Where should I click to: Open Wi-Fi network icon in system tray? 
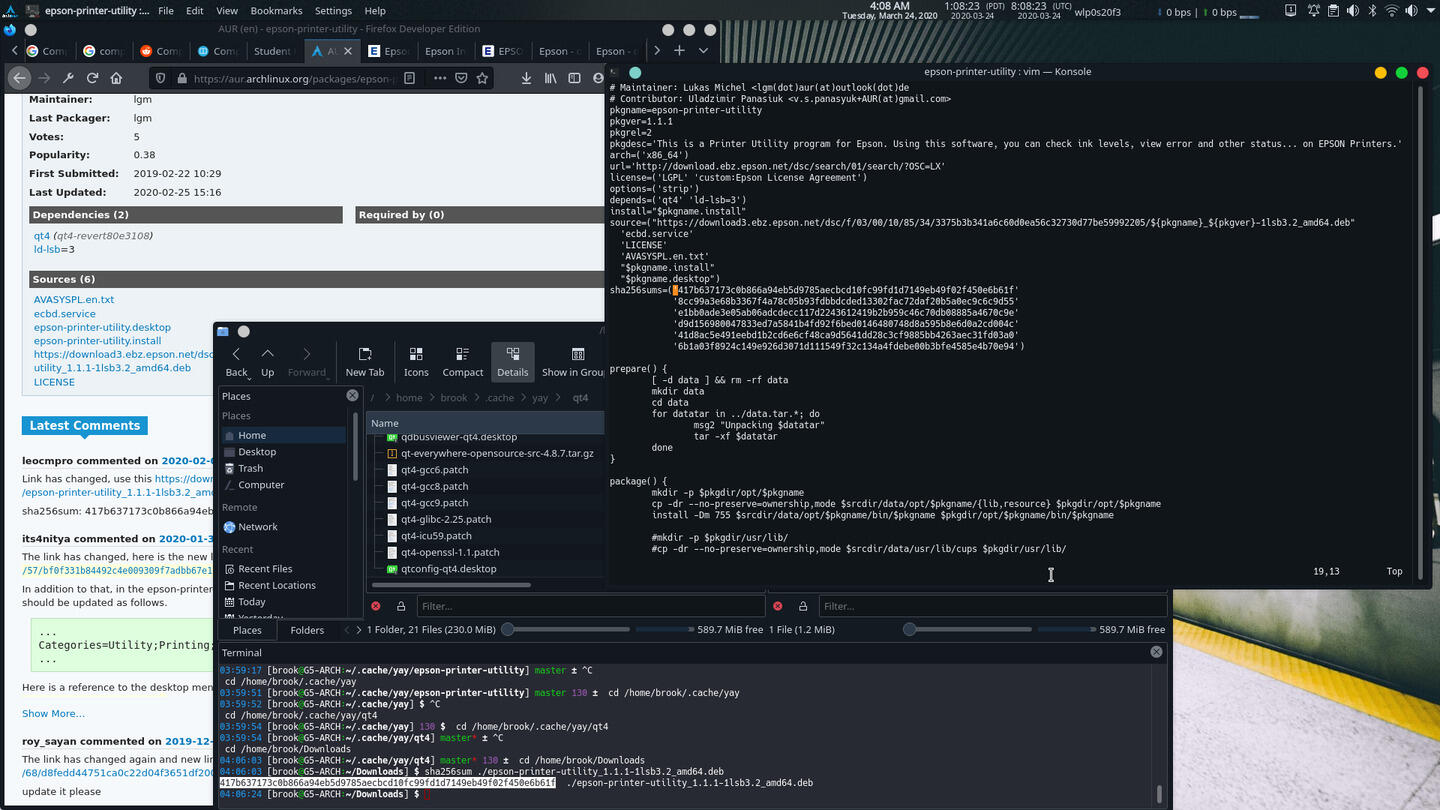[1391, 12]
